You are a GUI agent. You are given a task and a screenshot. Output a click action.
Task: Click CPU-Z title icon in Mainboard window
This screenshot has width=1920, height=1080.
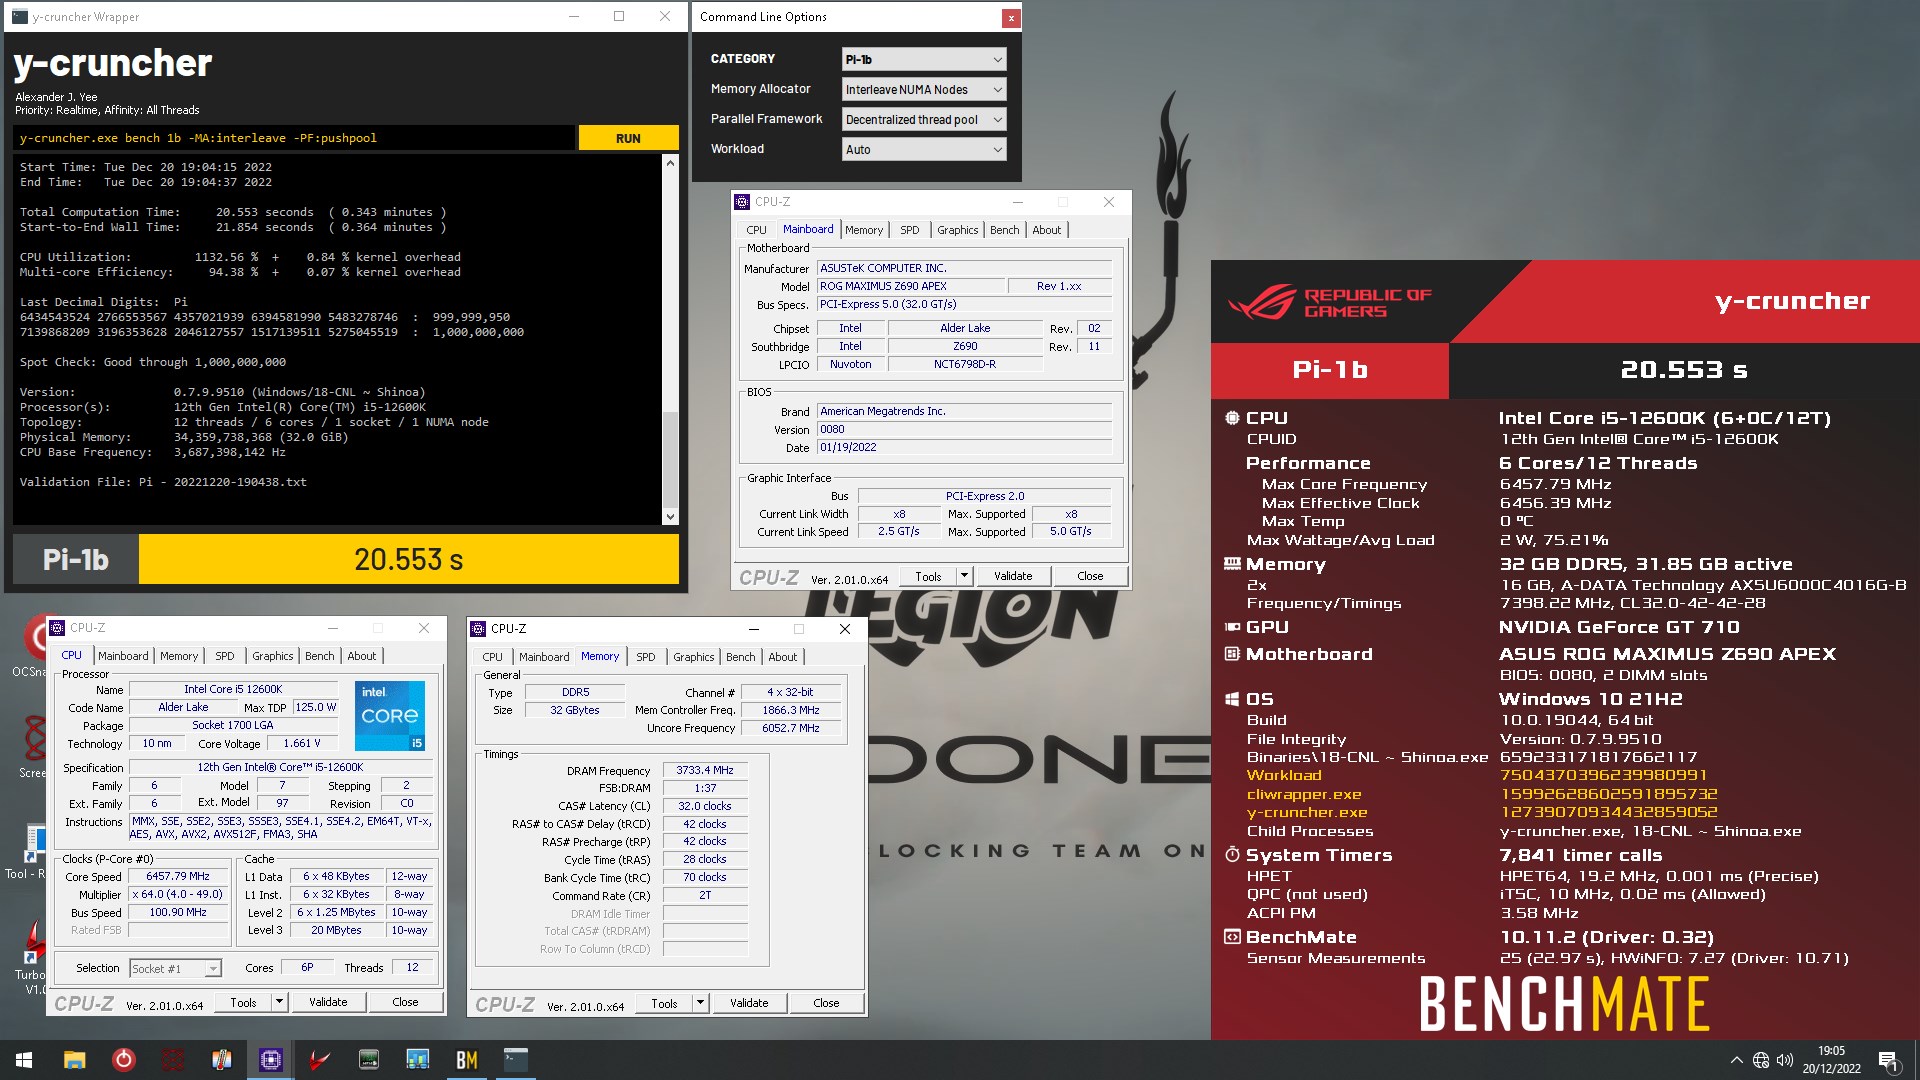(742, 202)
